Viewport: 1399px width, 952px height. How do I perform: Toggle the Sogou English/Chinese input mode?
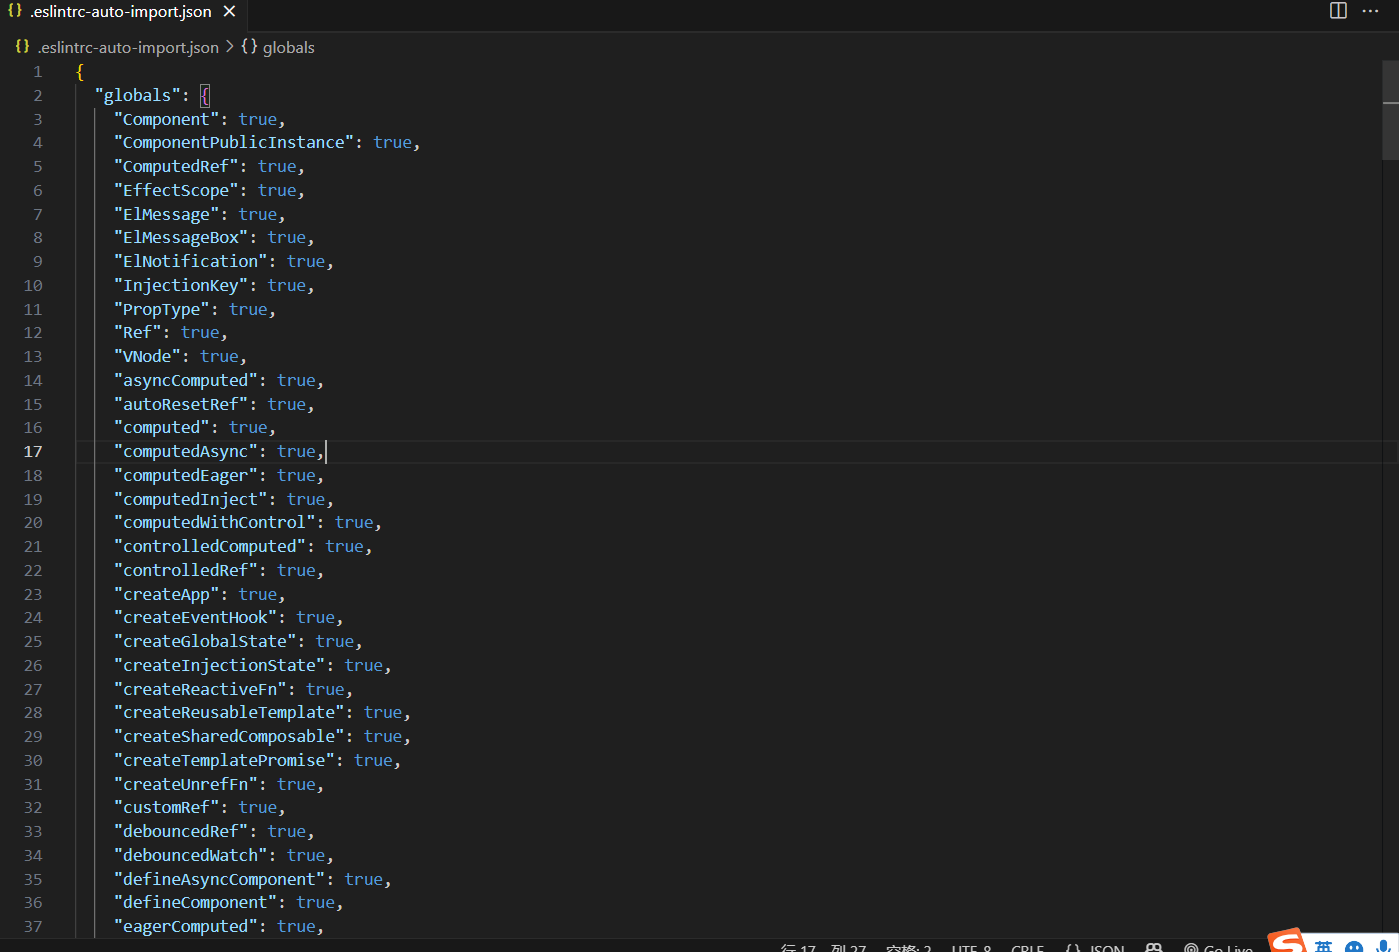pos(1324,945)
